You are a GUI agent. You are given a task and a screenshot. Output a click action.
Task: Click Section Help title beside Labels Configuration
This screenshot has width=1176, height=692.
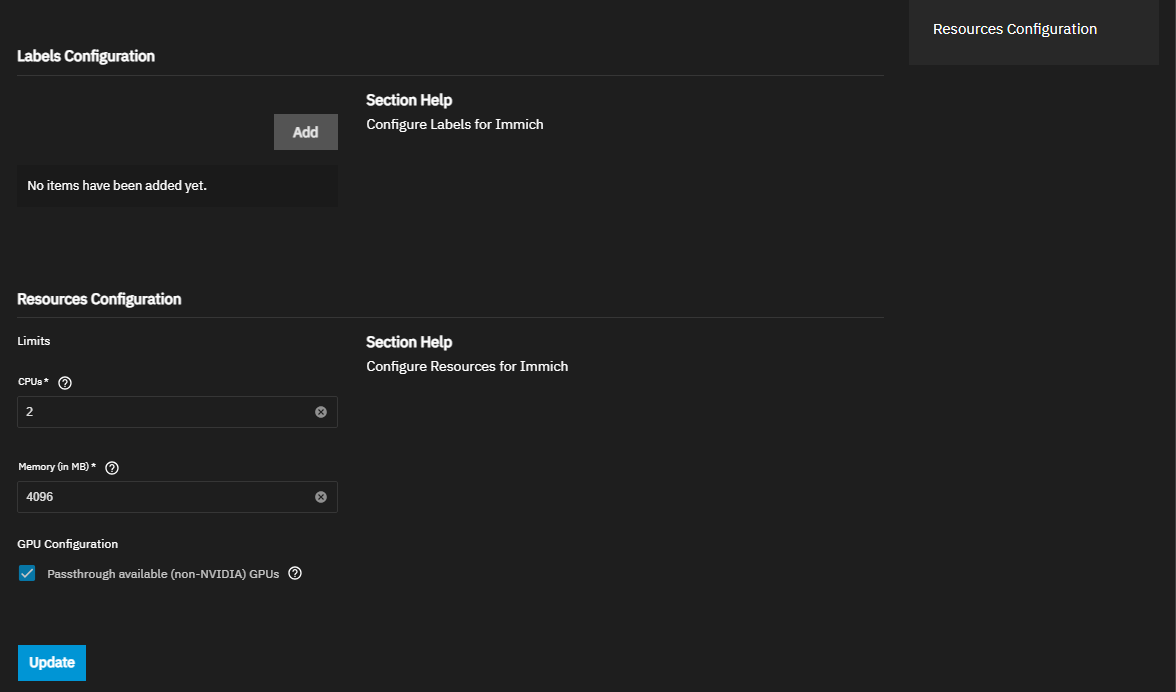[x=409, y=100]
